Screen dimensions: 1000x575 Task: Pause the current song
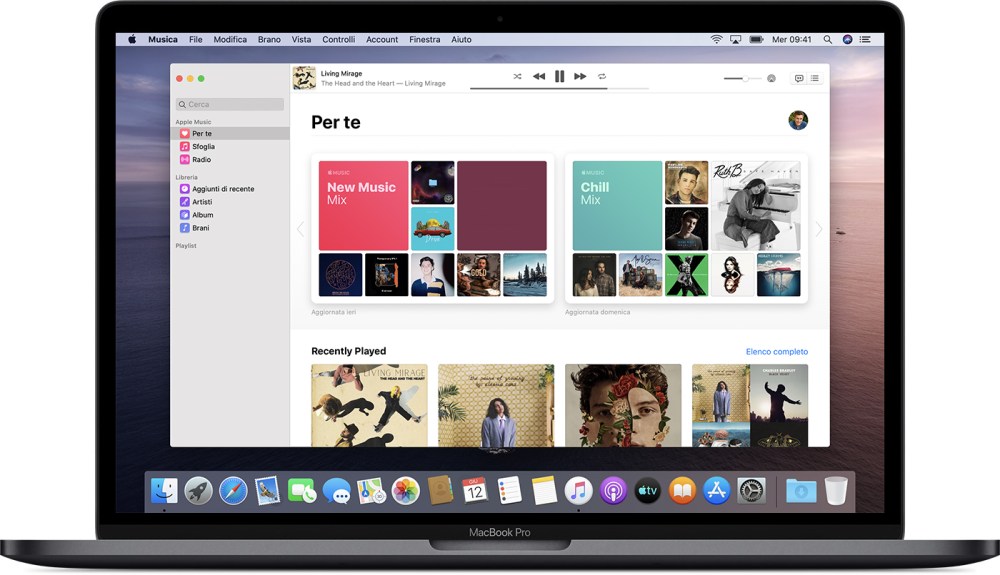(x=559, y=76)
